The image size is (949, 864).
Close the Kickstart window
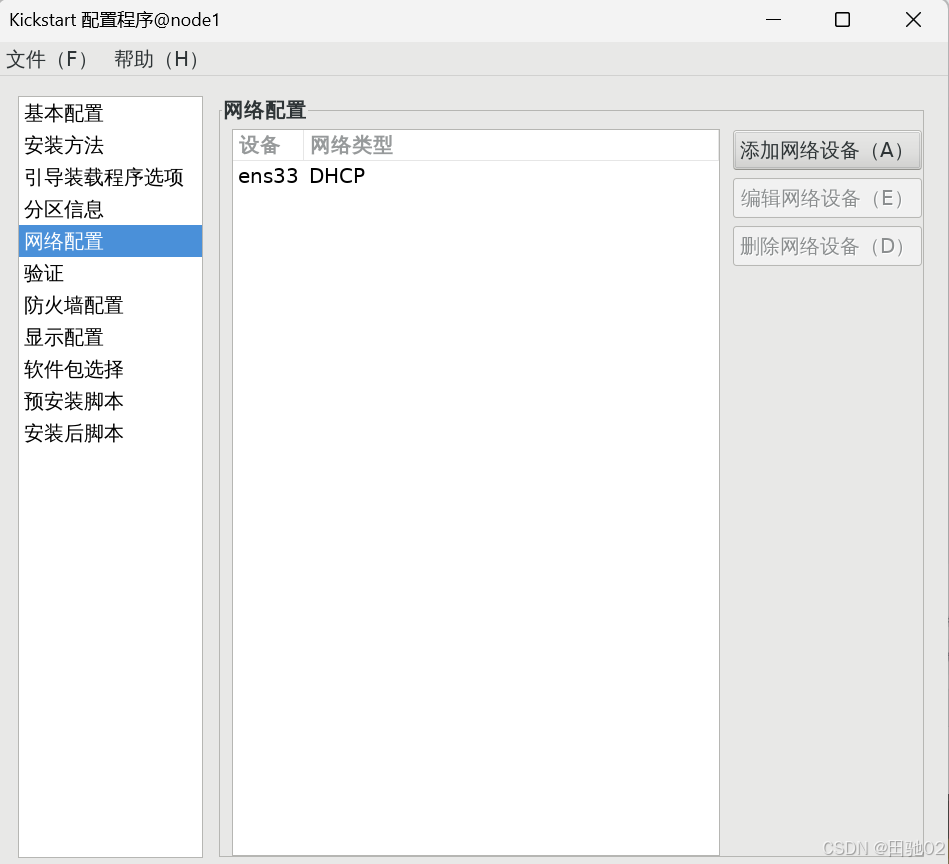913,20
